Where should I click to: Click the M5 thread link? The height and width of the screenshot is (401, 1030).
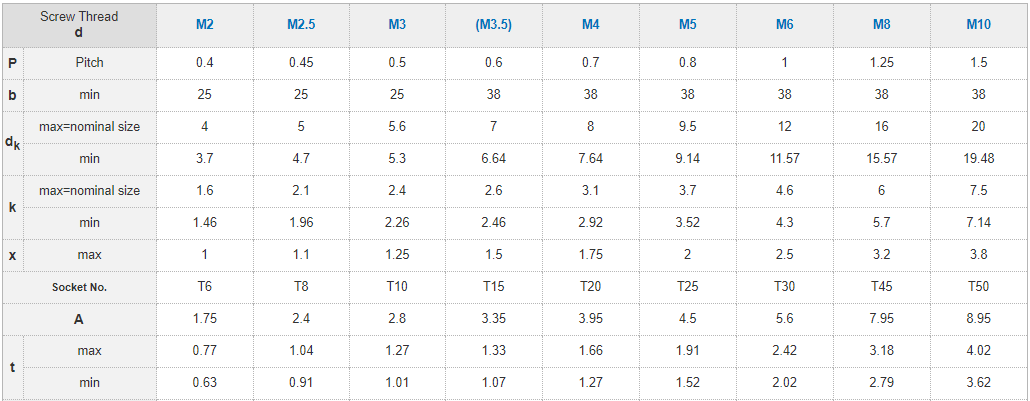pyautogui.click(x=687, y=24)
